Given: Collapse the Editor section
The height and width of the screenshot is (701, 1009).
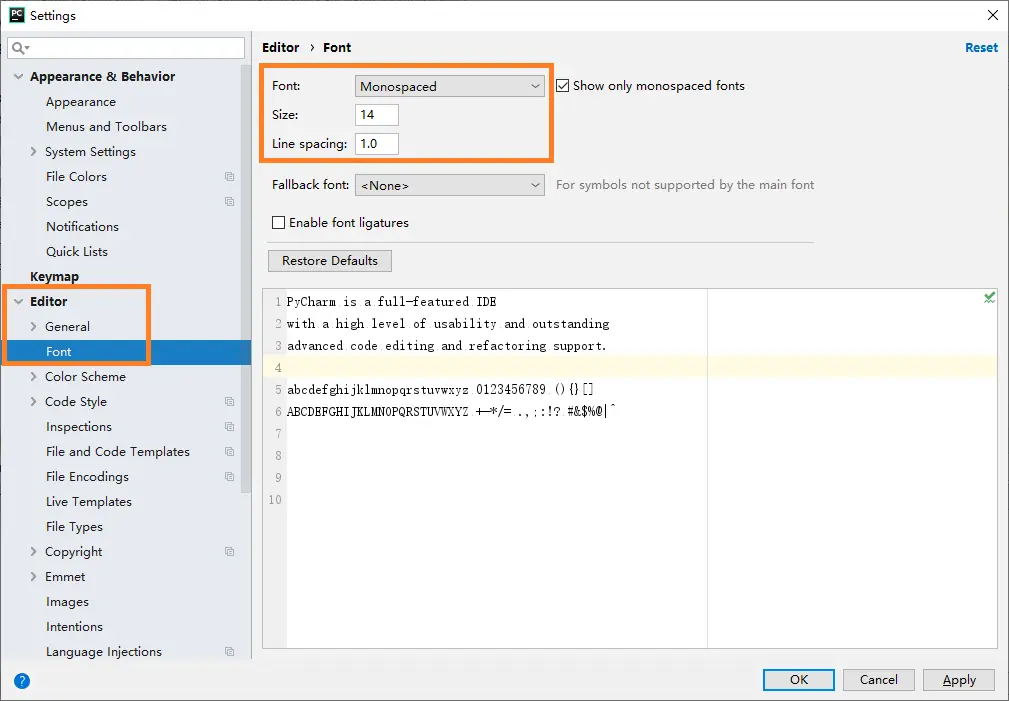Looking at the screenshot, I should point(19,301).
